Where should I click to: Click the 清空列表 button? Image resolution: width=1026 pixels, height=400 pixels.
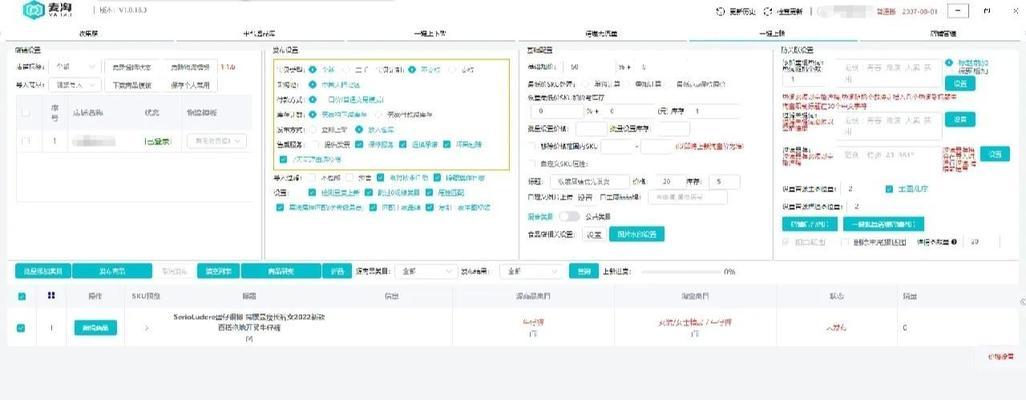tap(218, 270)
